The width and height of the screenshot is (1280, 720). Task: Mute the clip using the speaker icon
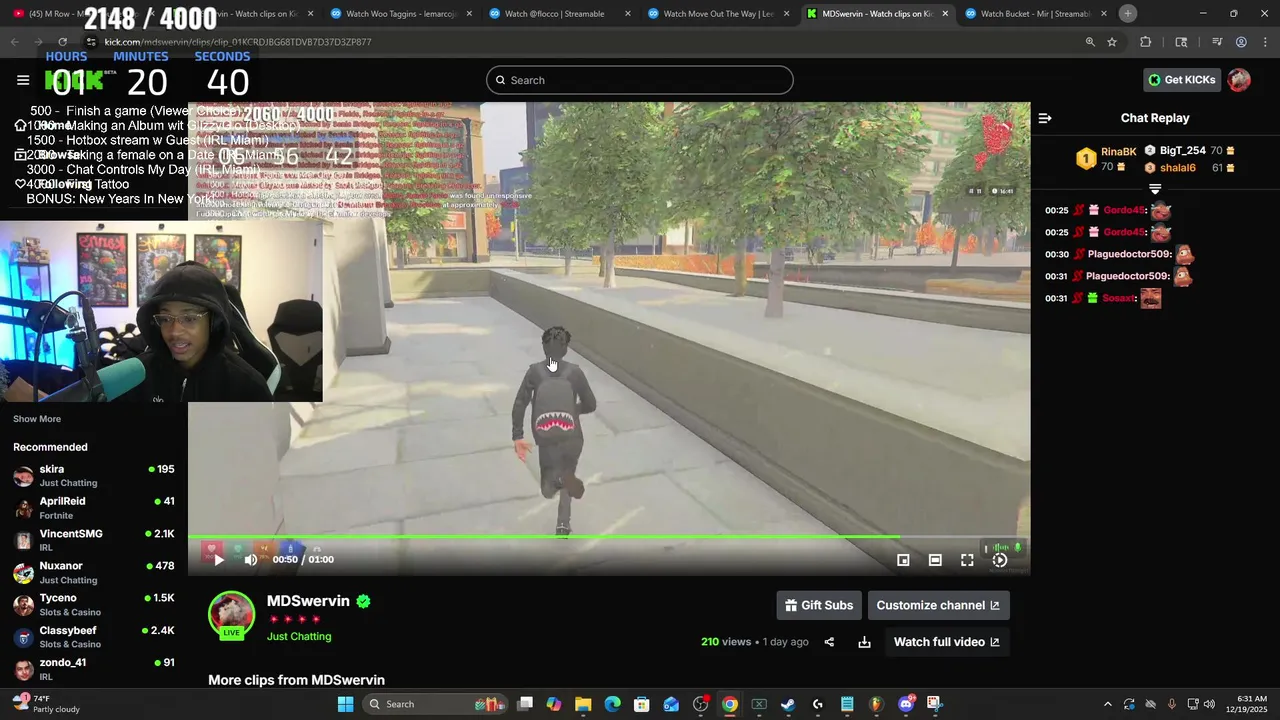pyautogui.click(x=251, y=560)
